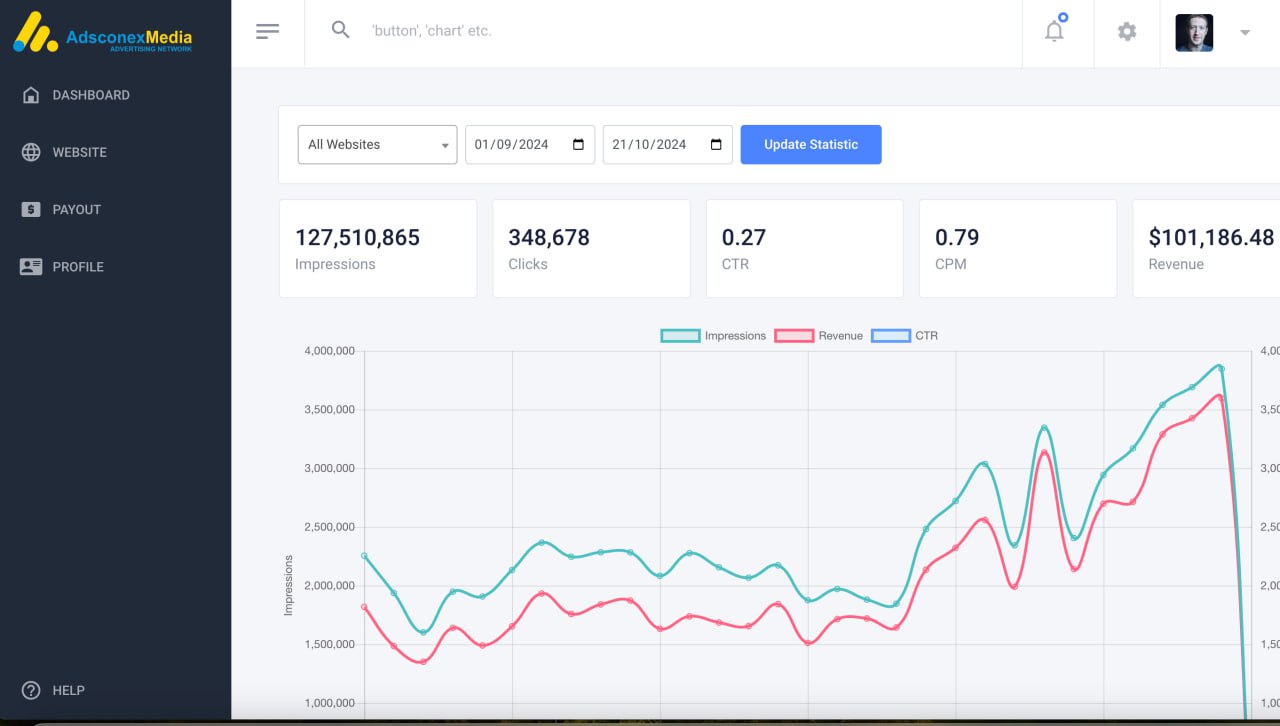Expand the account menu chevron beside avatar

(x=1245, y=31)
